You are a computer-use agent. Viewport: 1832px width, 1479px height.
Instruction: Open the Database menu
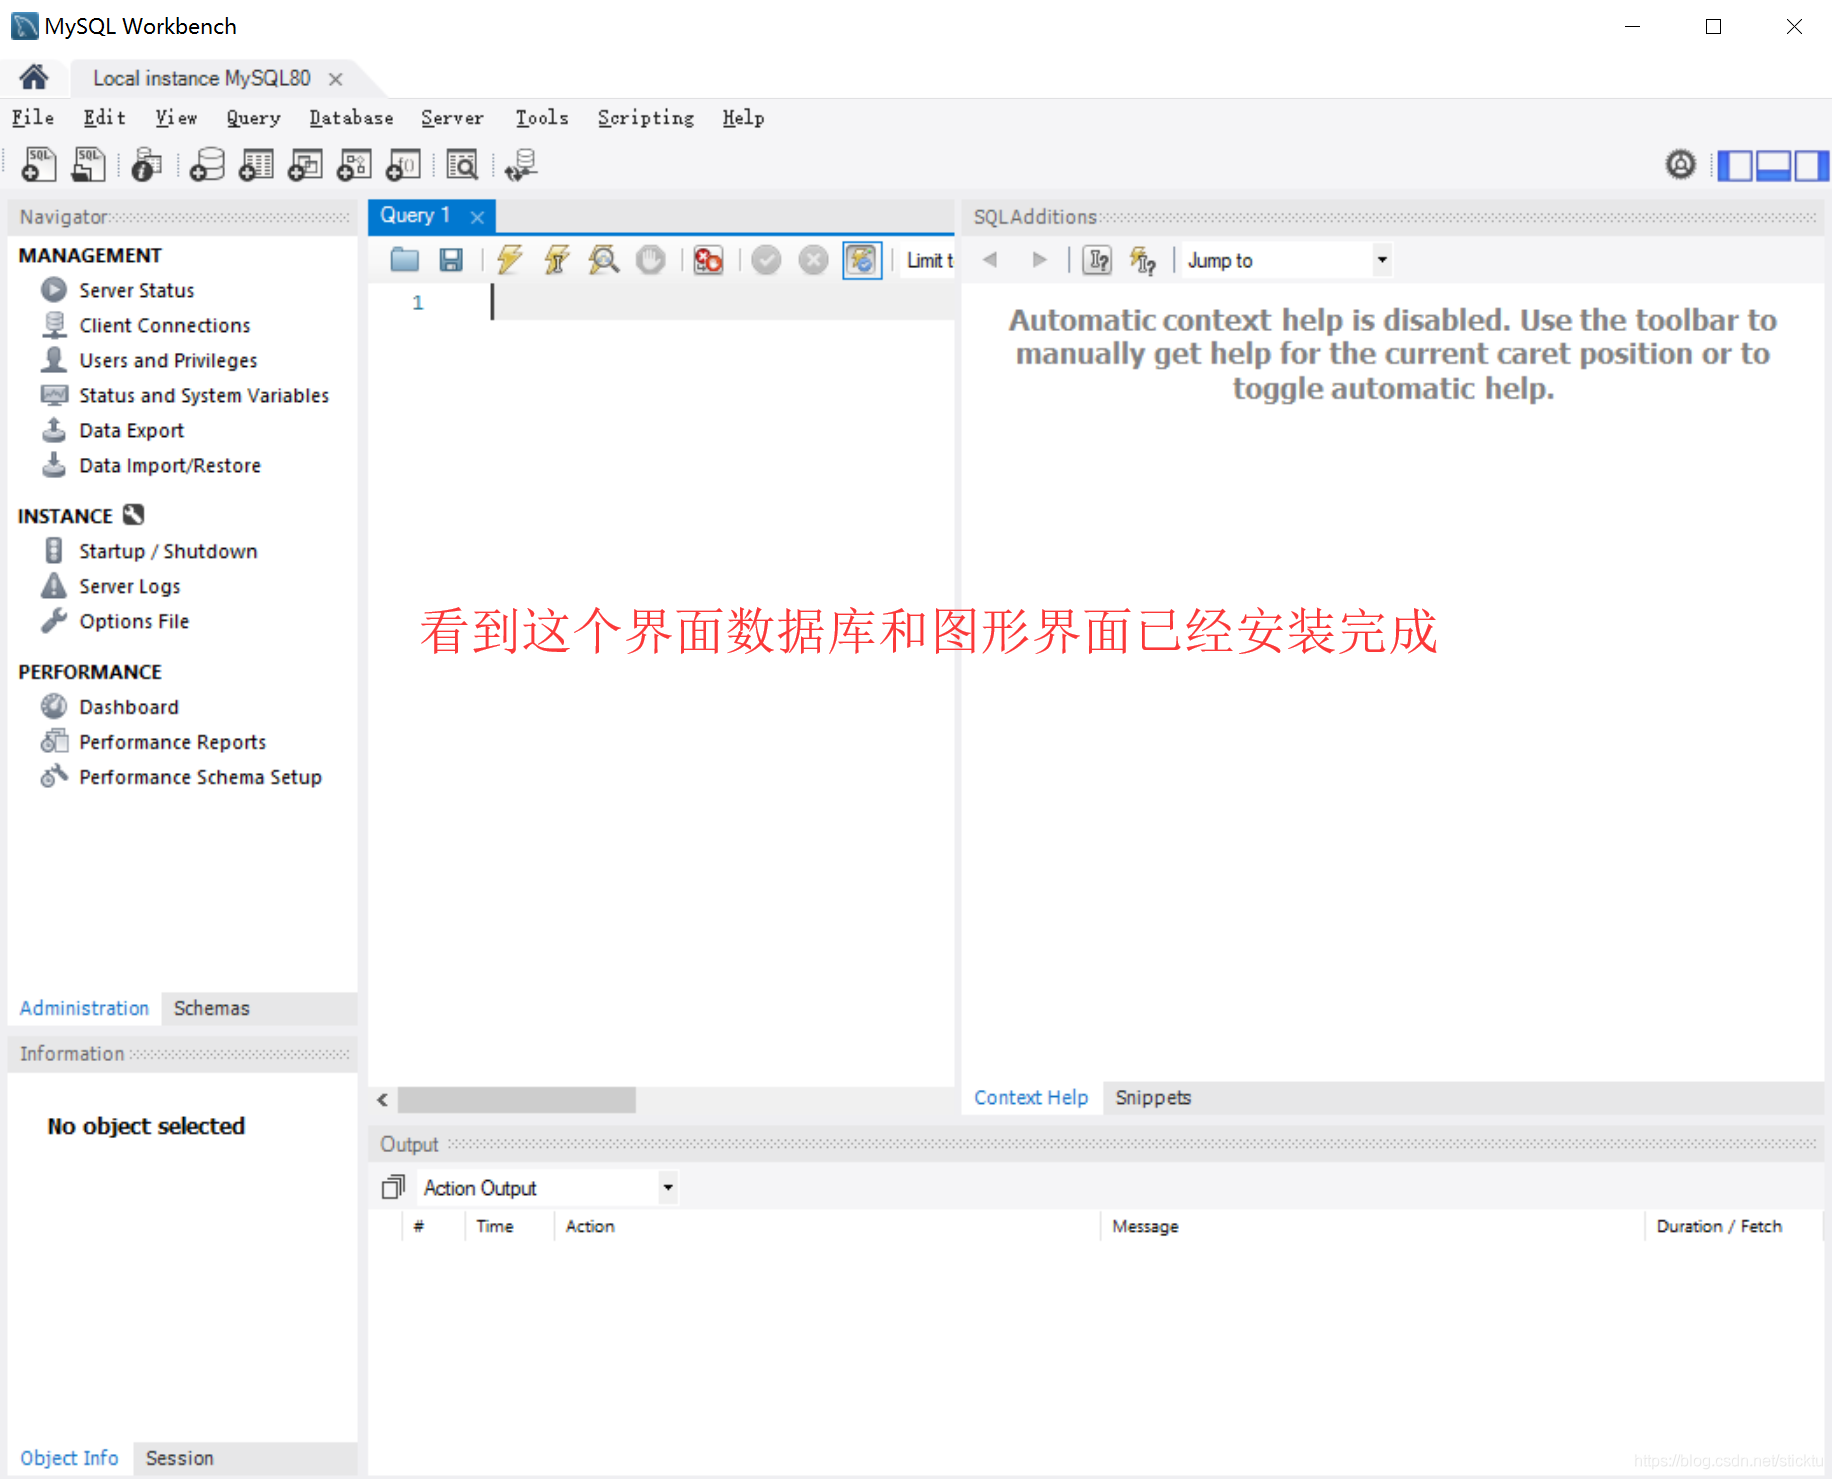(351, 117)
